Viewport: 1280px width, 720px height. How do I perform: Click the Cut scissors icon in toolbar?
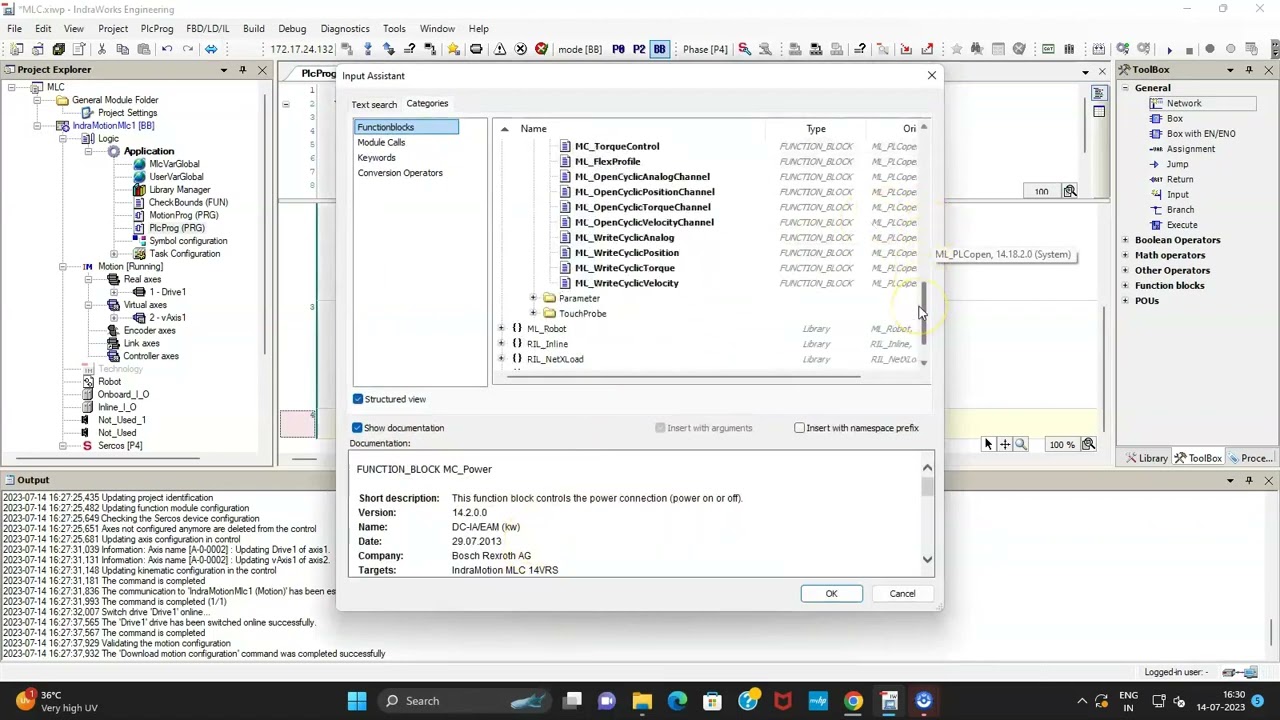pos(101,49)
